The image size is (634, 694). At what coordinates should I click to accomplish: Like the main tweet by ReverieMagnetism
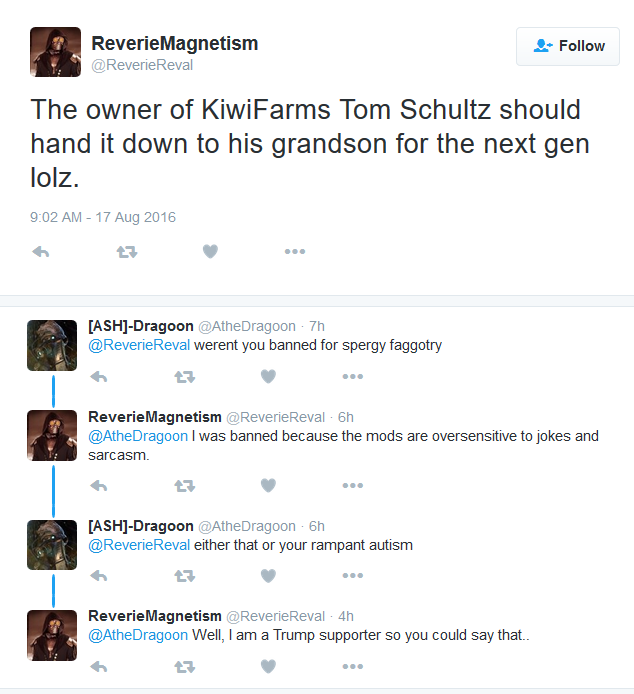(210, 251)
